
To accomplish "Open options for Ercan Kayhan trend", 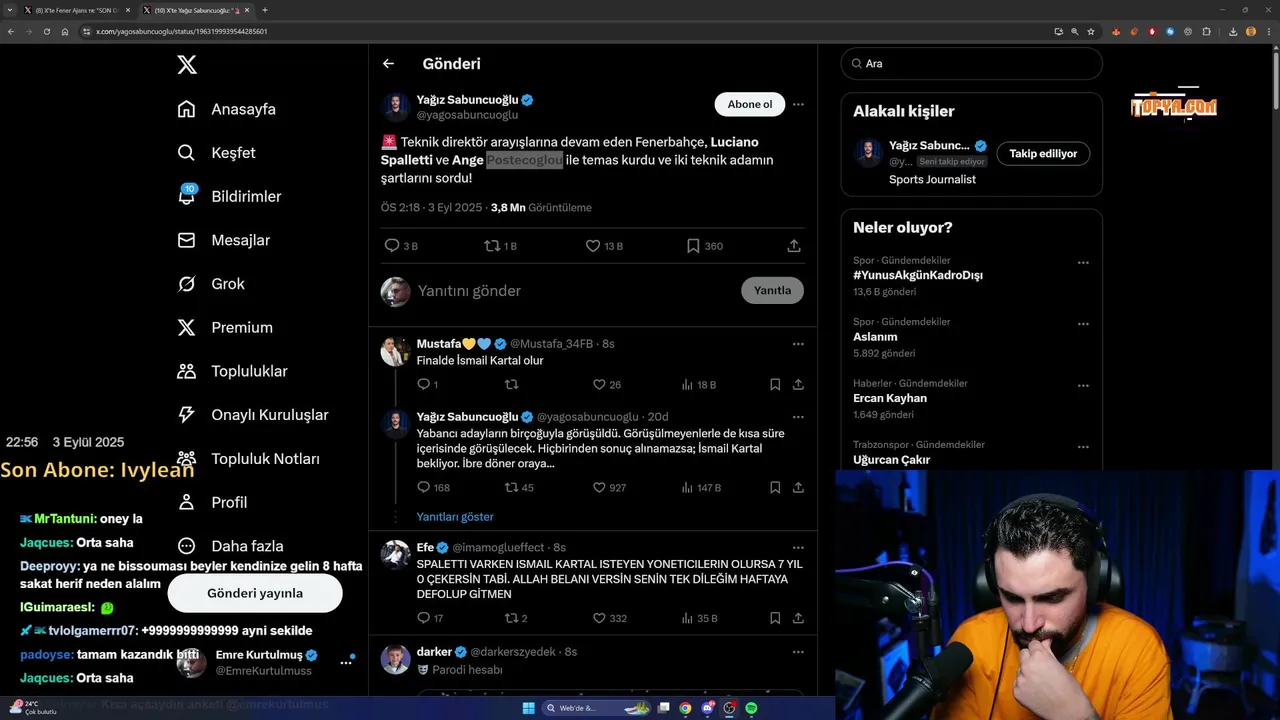I will click(x=1083, y=386).
